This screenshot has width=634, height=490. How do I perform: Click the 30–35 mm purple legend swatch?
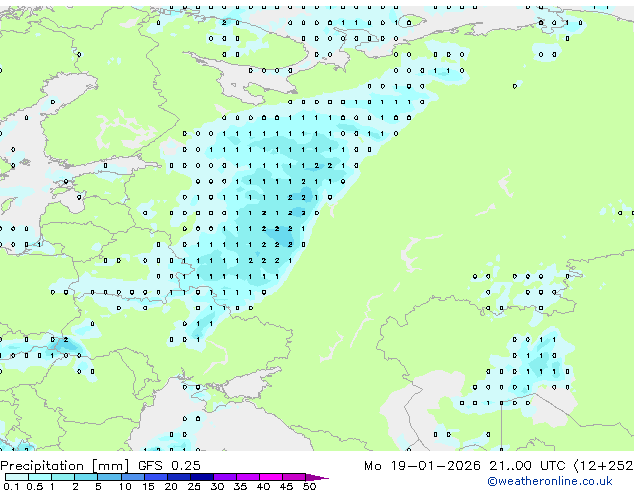225,477
